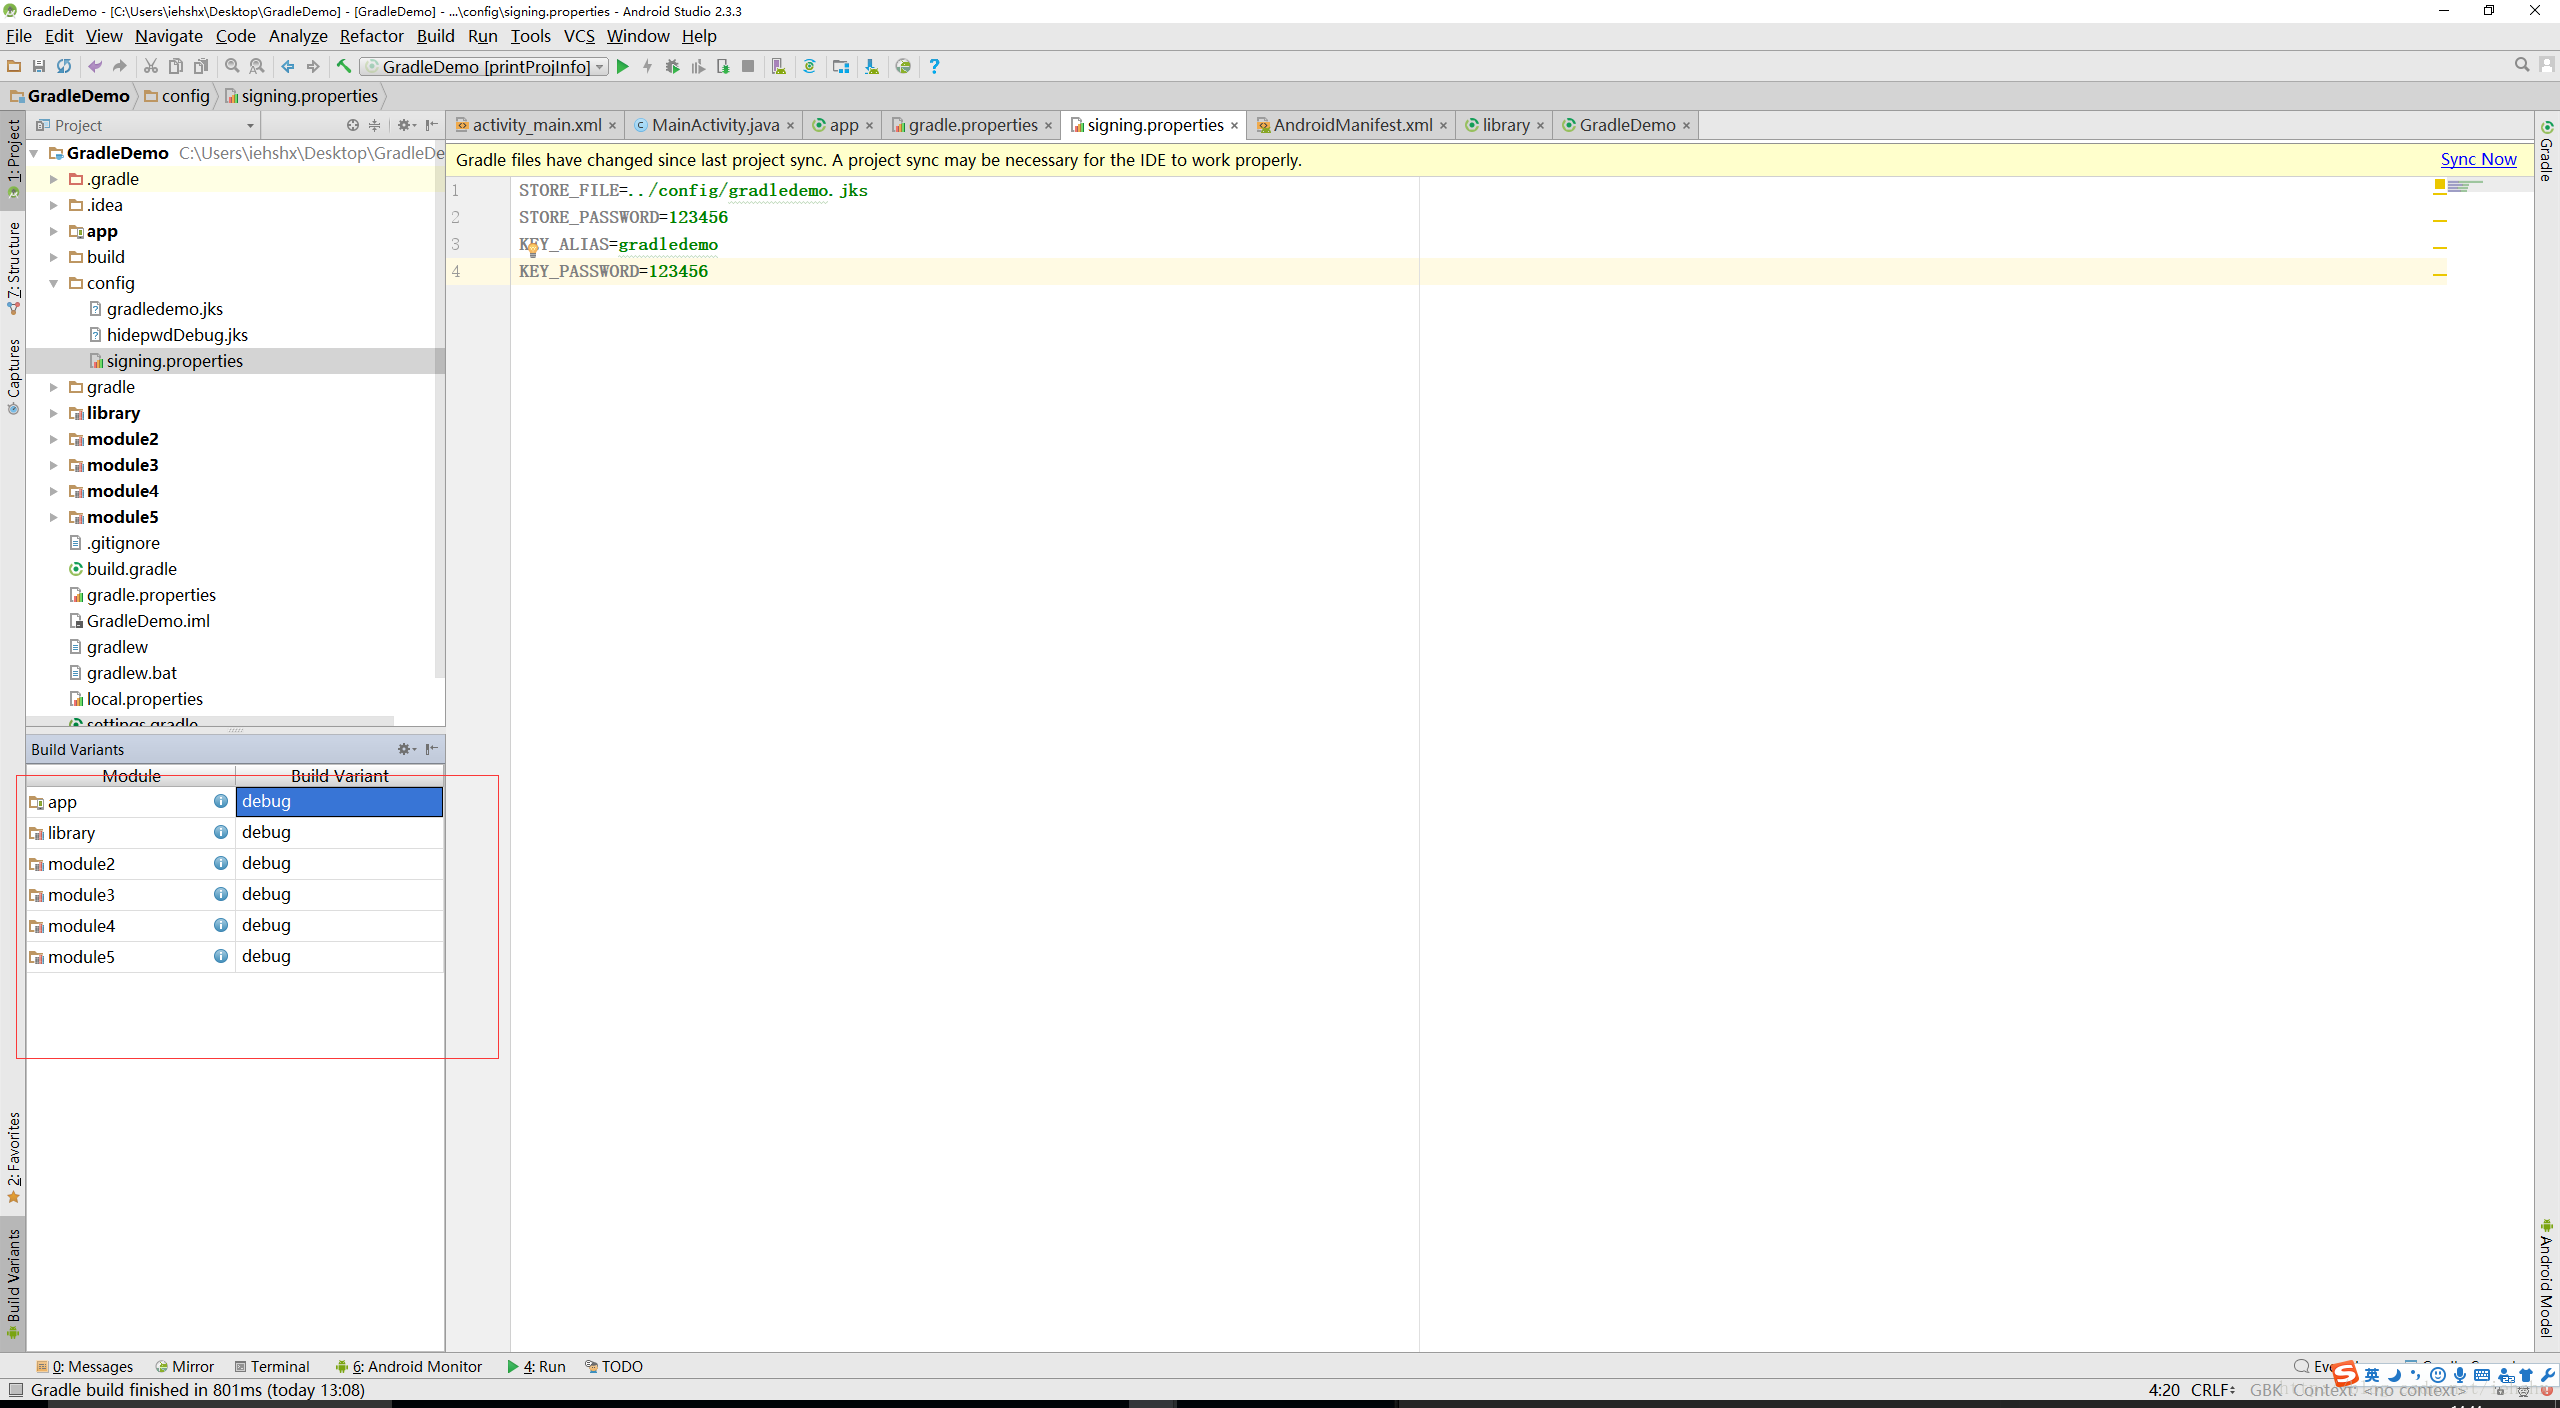
Task: Click the Search Everywhere magnifier icon
Action: pyautogui.click(x=2521, y=65)
